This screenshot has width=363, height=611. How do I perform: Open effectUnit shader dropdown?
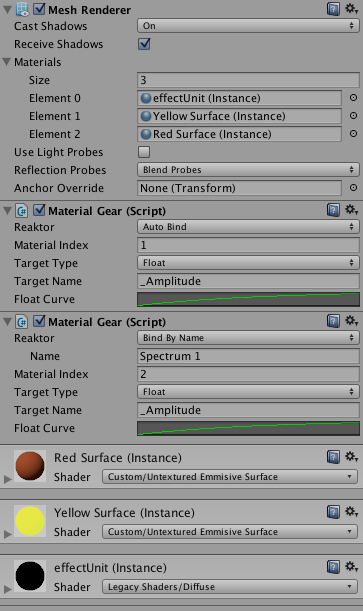(x=230, y=586)
